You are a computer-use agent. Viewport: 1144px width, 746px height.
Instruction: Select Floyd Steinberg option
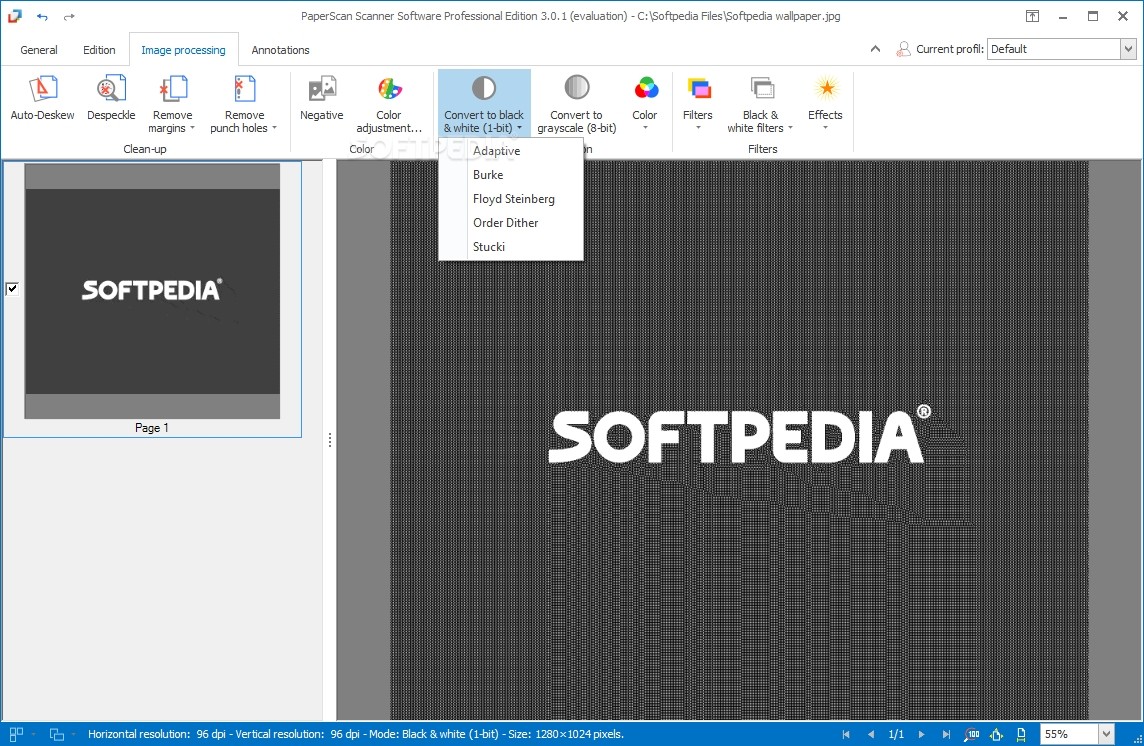point(511,199)
